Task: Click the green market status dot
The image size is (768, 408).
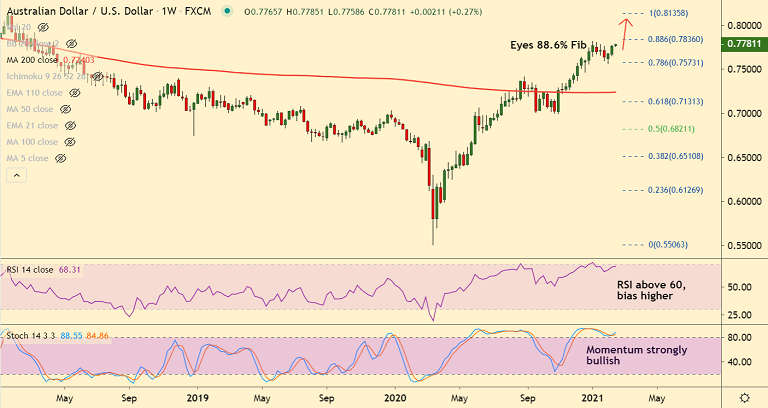Action: [226, 11]
